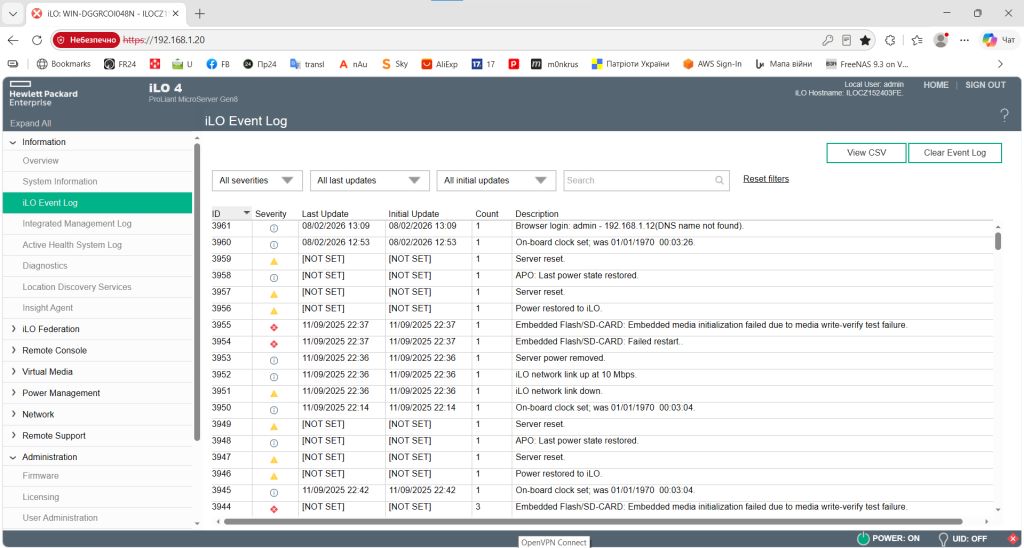1024x548 pixels.
Task: Click the Небезпечно security warning badge
Action: [86, 40]
